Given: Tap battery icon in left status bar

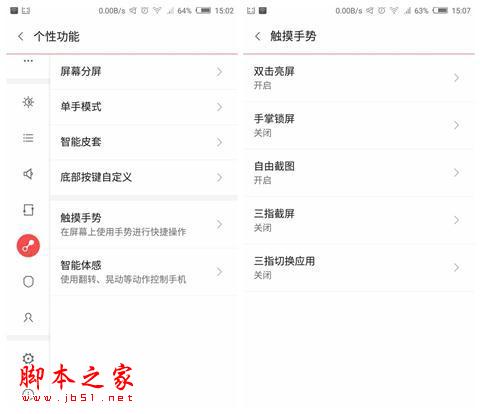Looking at the screenshot, I should pyautogui.click(x=203, y=11).
